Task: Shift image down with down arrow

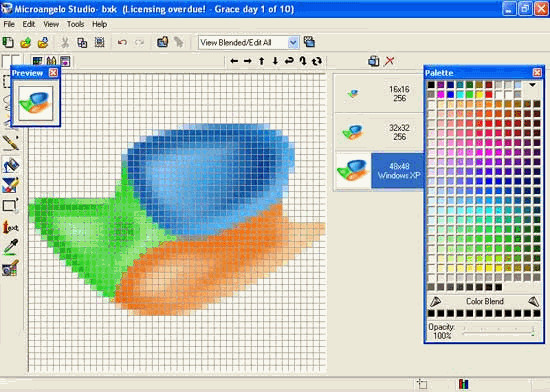Action: 275,61
